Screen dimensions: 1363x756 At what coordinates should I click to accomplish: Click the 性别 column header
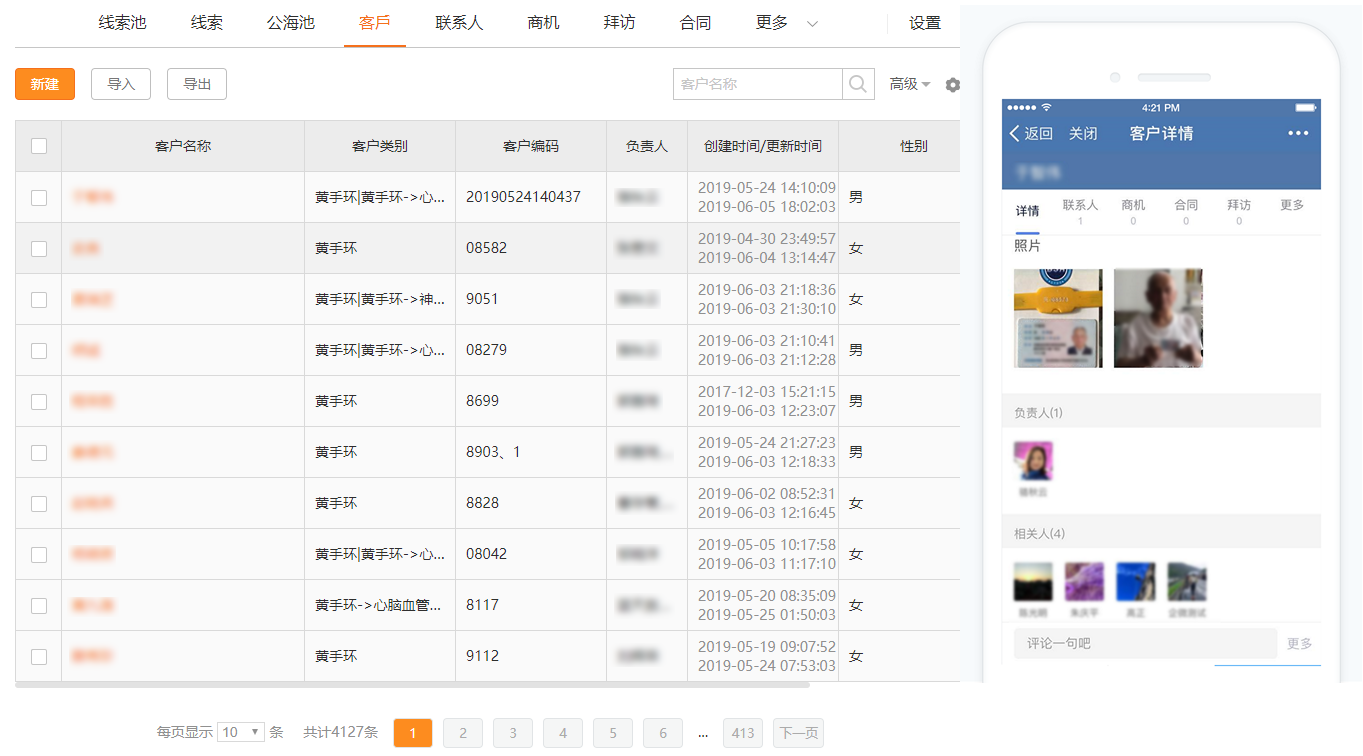pyautogui.click(x=914, y=146)
